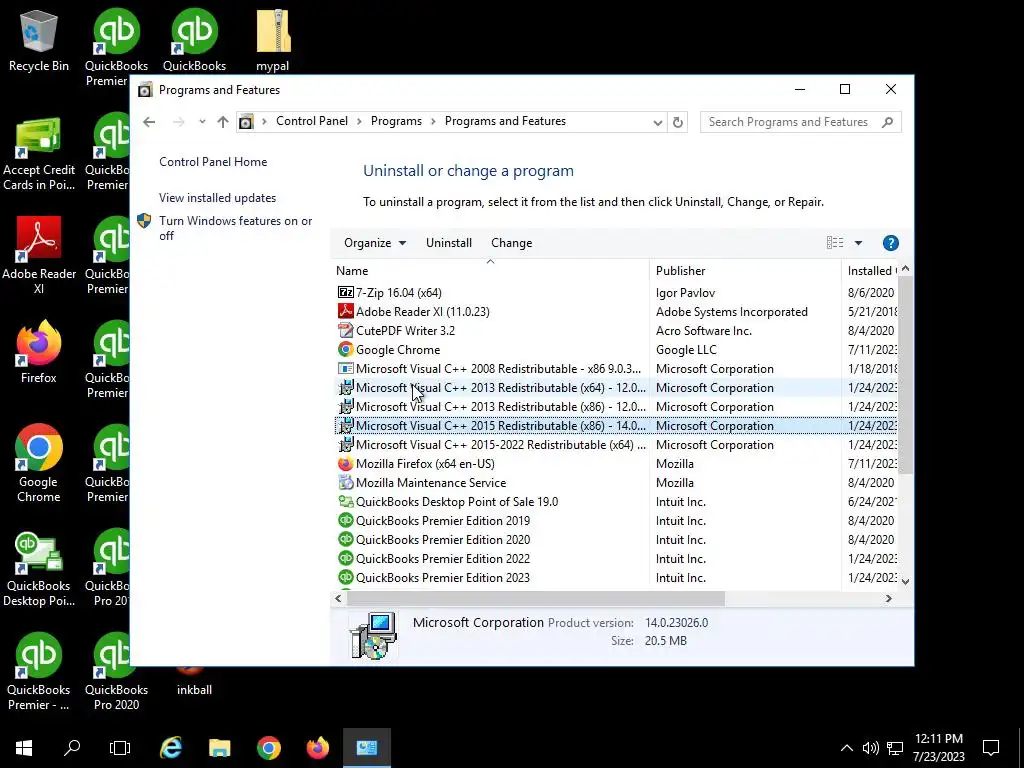Click Change in the toolbar
Viewport: 1024px width, 768px height.
[511, 243]
